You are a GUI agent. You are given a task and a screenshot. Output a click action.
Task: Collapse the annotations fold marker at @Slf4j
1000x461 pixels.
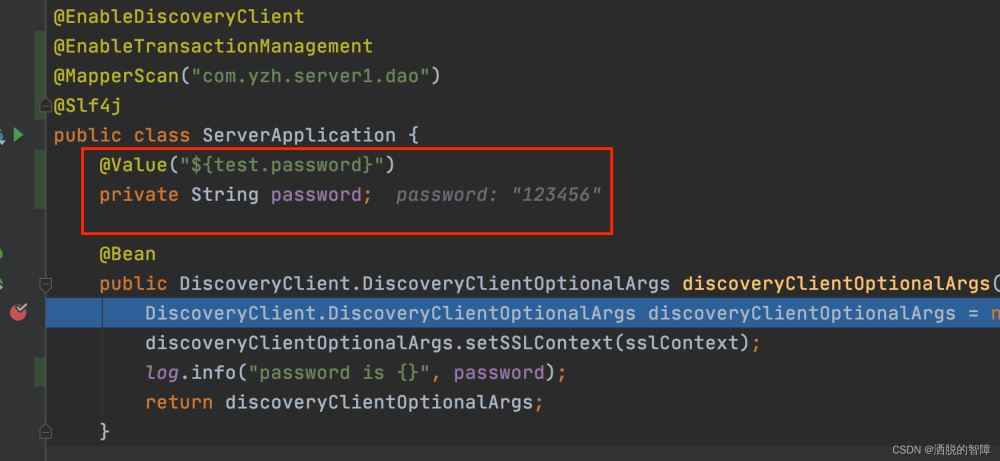[x=45, y=106]
